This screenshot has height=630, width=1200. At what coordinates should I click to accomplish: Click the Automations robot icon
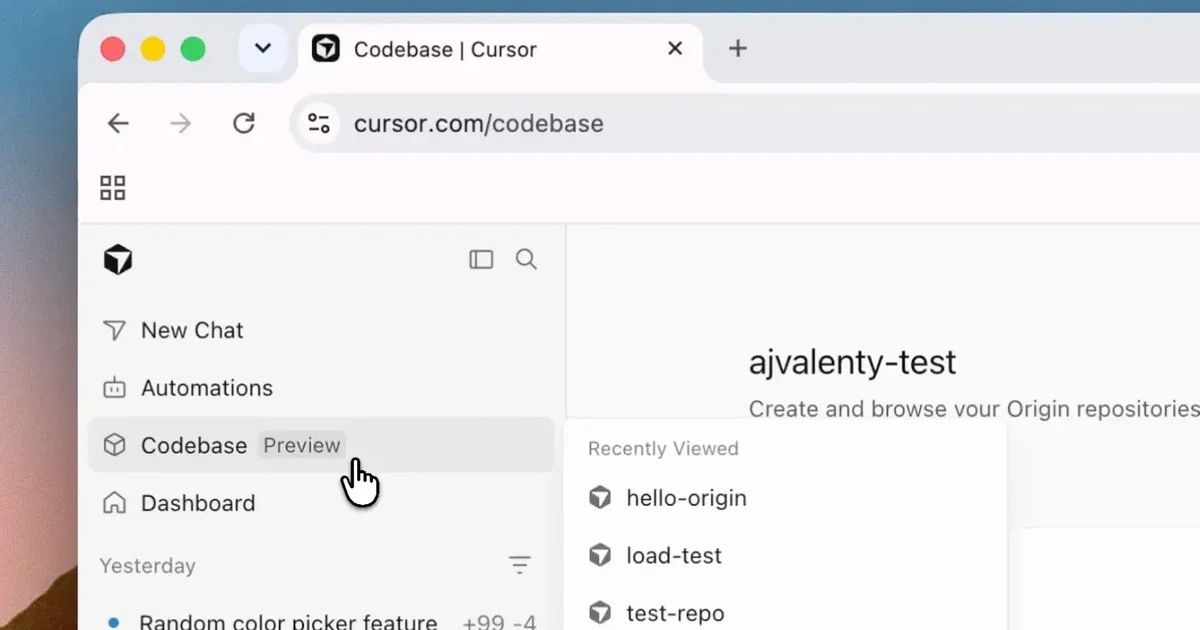click(115, 388)
